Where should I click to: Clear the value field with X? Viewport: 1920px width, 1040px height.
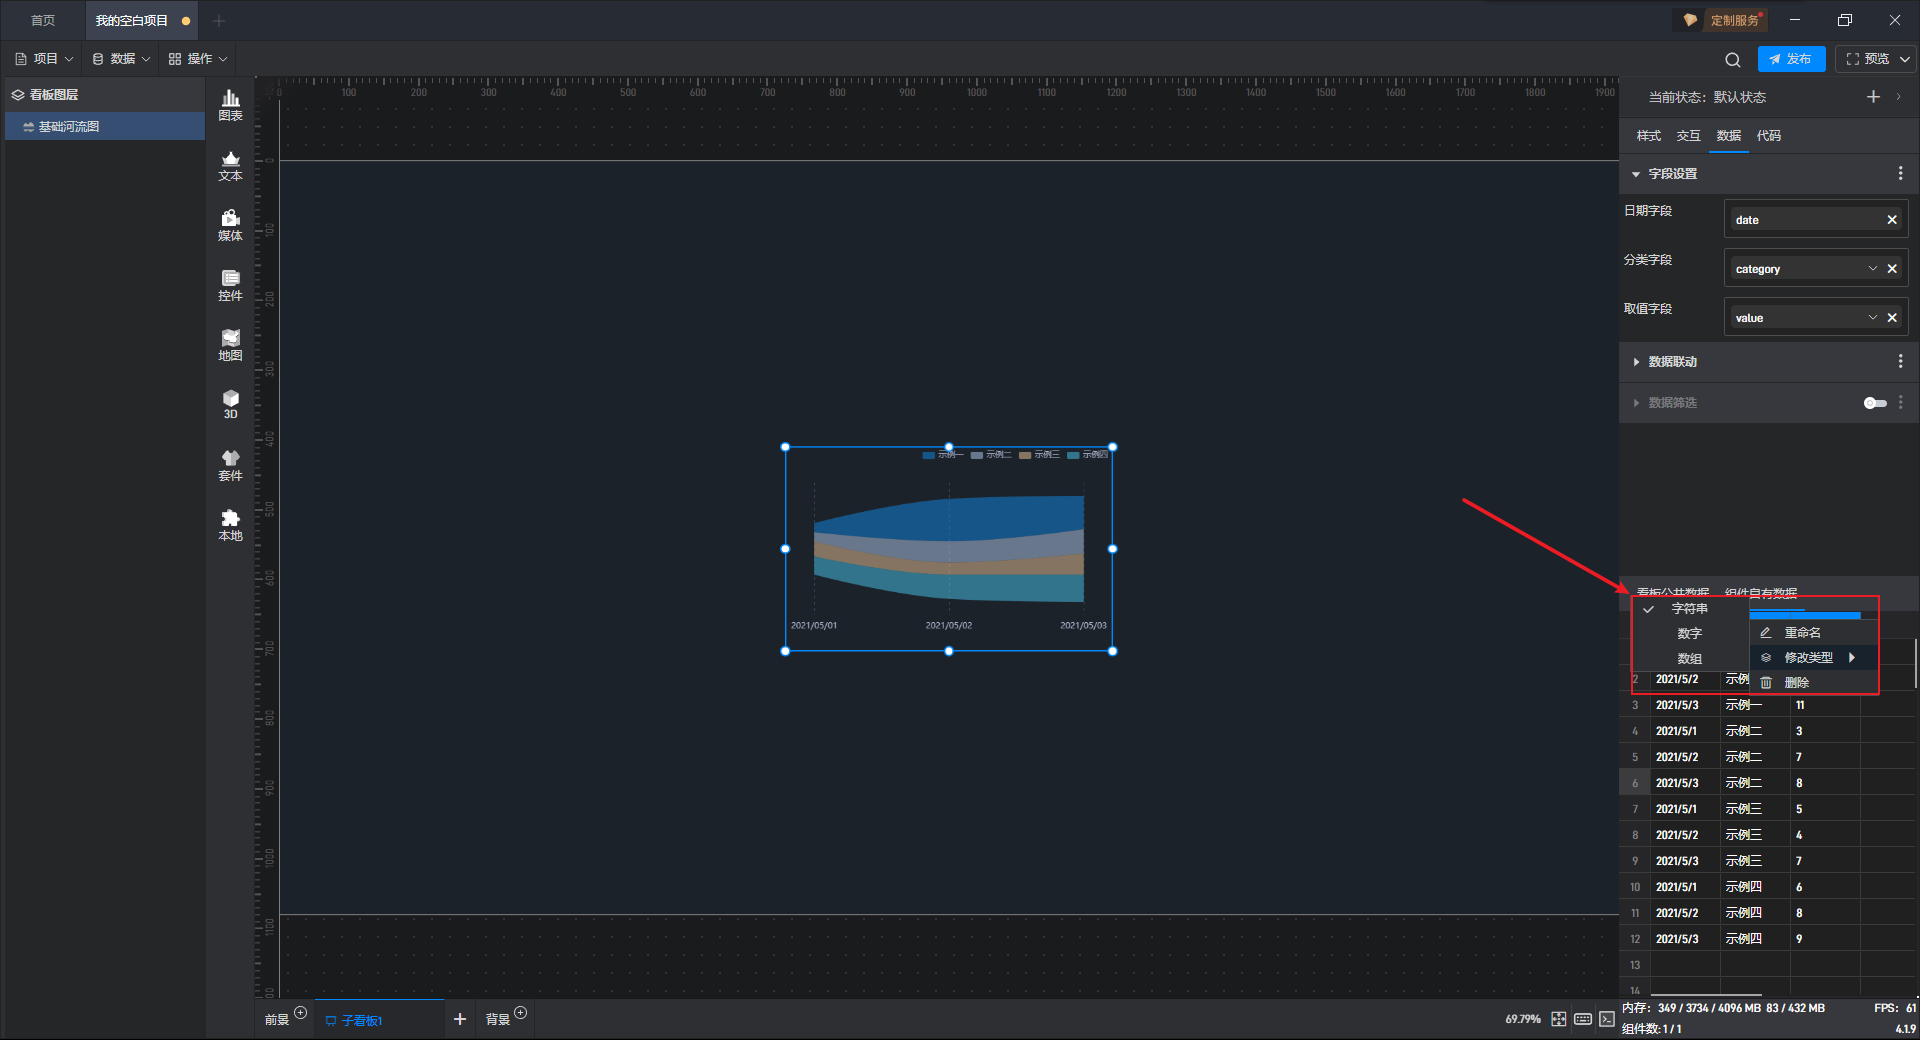1892,318
